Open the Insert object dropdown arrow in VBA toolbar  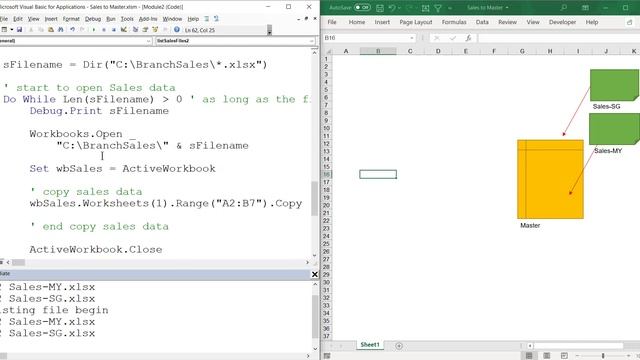[x=11, y=29]
